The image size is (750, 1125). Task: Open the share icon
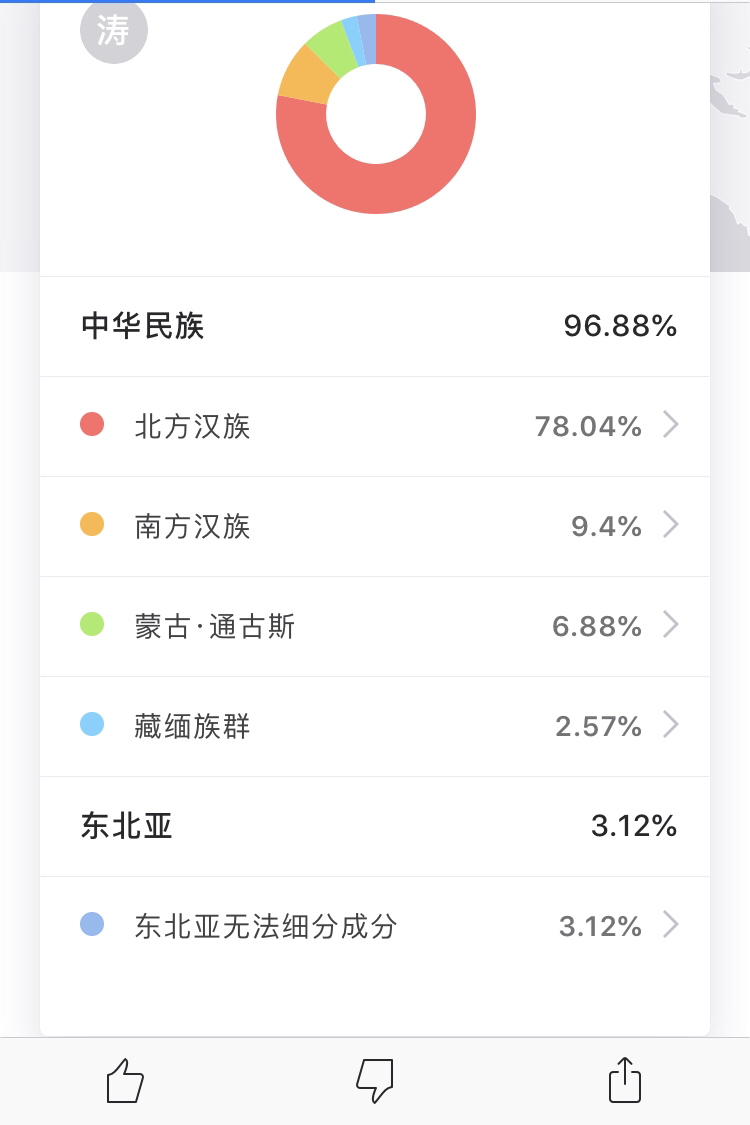pos(624,1079)
